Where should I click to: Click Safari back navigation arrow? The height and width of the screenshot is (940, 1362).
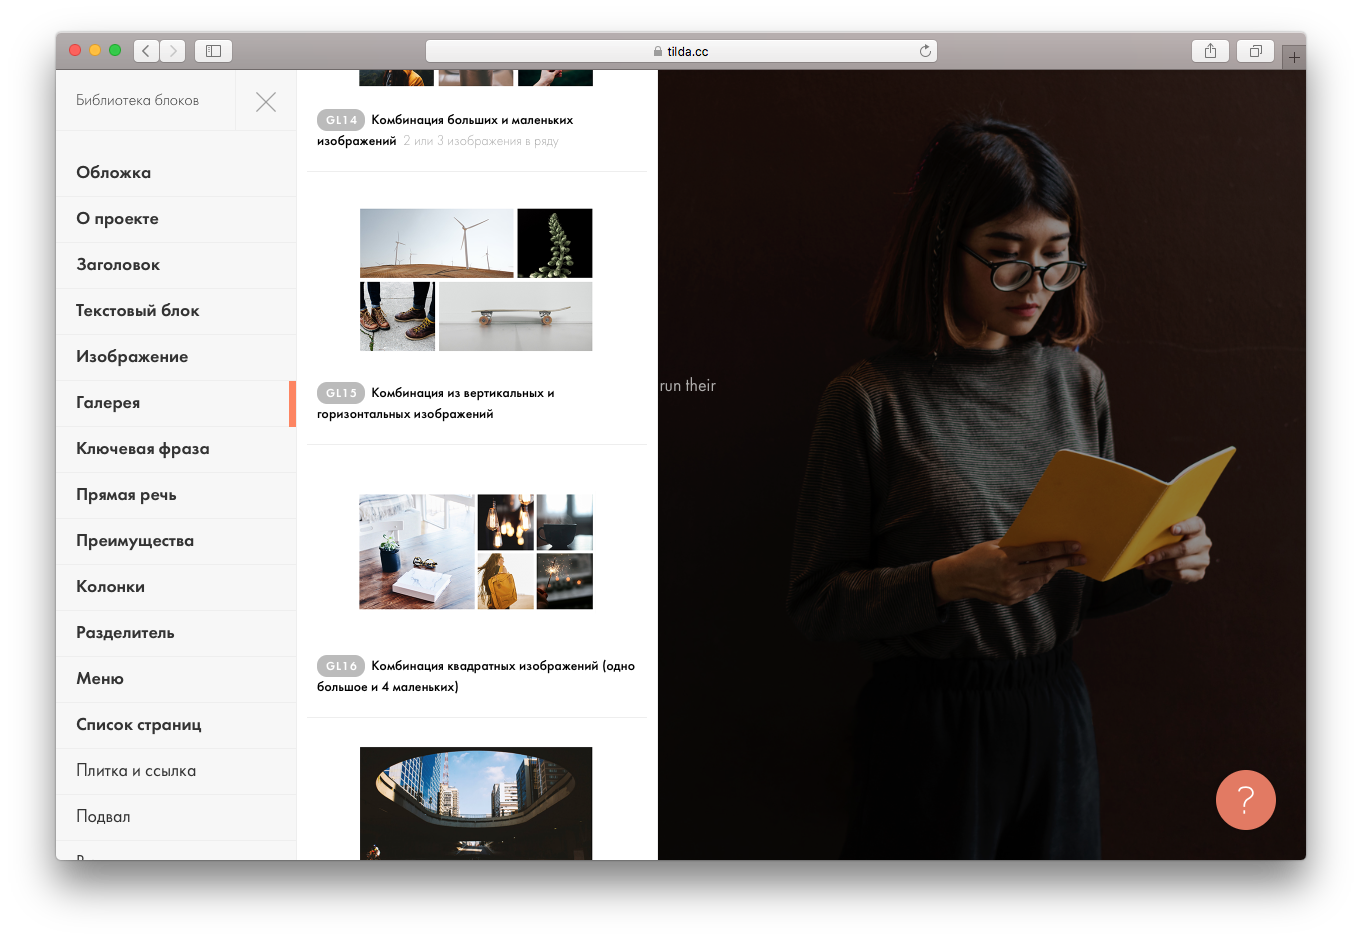point(146,51)
